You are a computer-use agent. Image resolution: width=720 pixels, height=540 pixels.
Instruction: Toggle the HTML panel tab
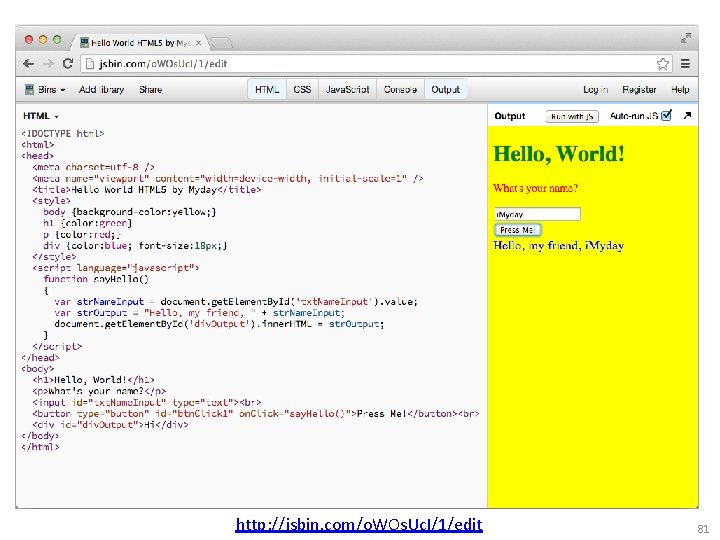pos(267,90)
